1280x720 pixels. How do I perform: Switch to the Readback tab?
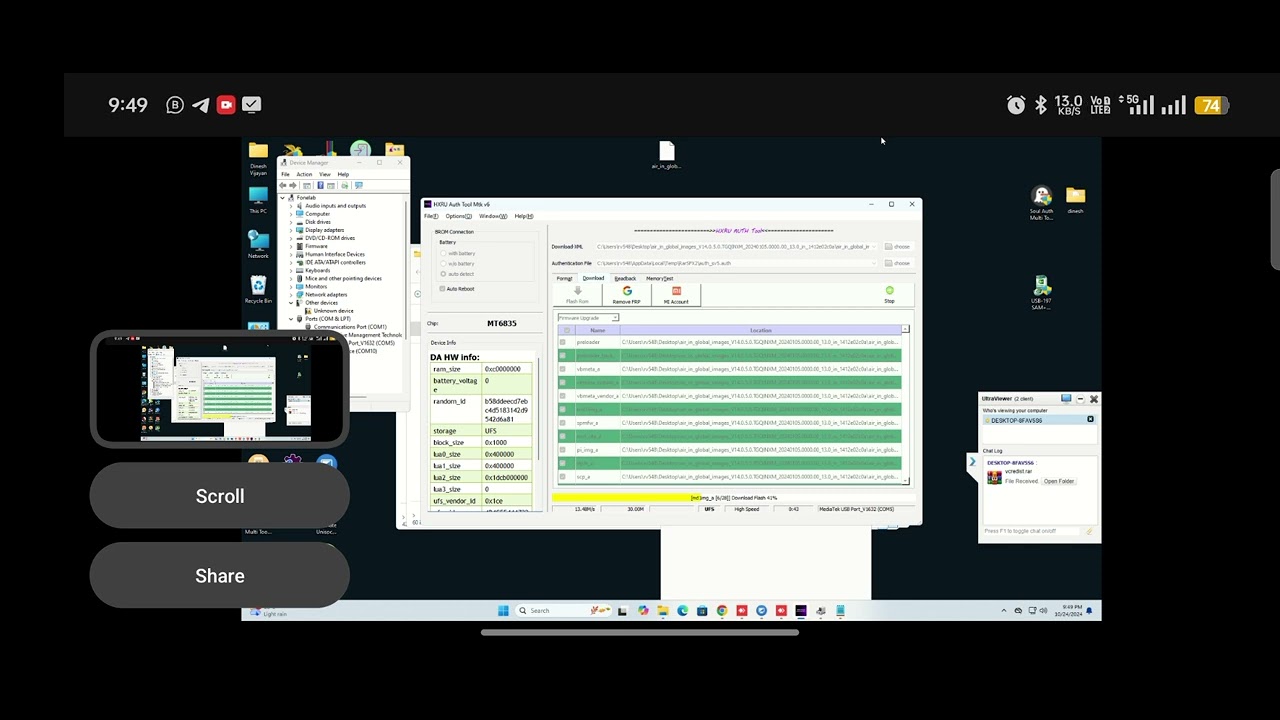click(x=625, y=278)
